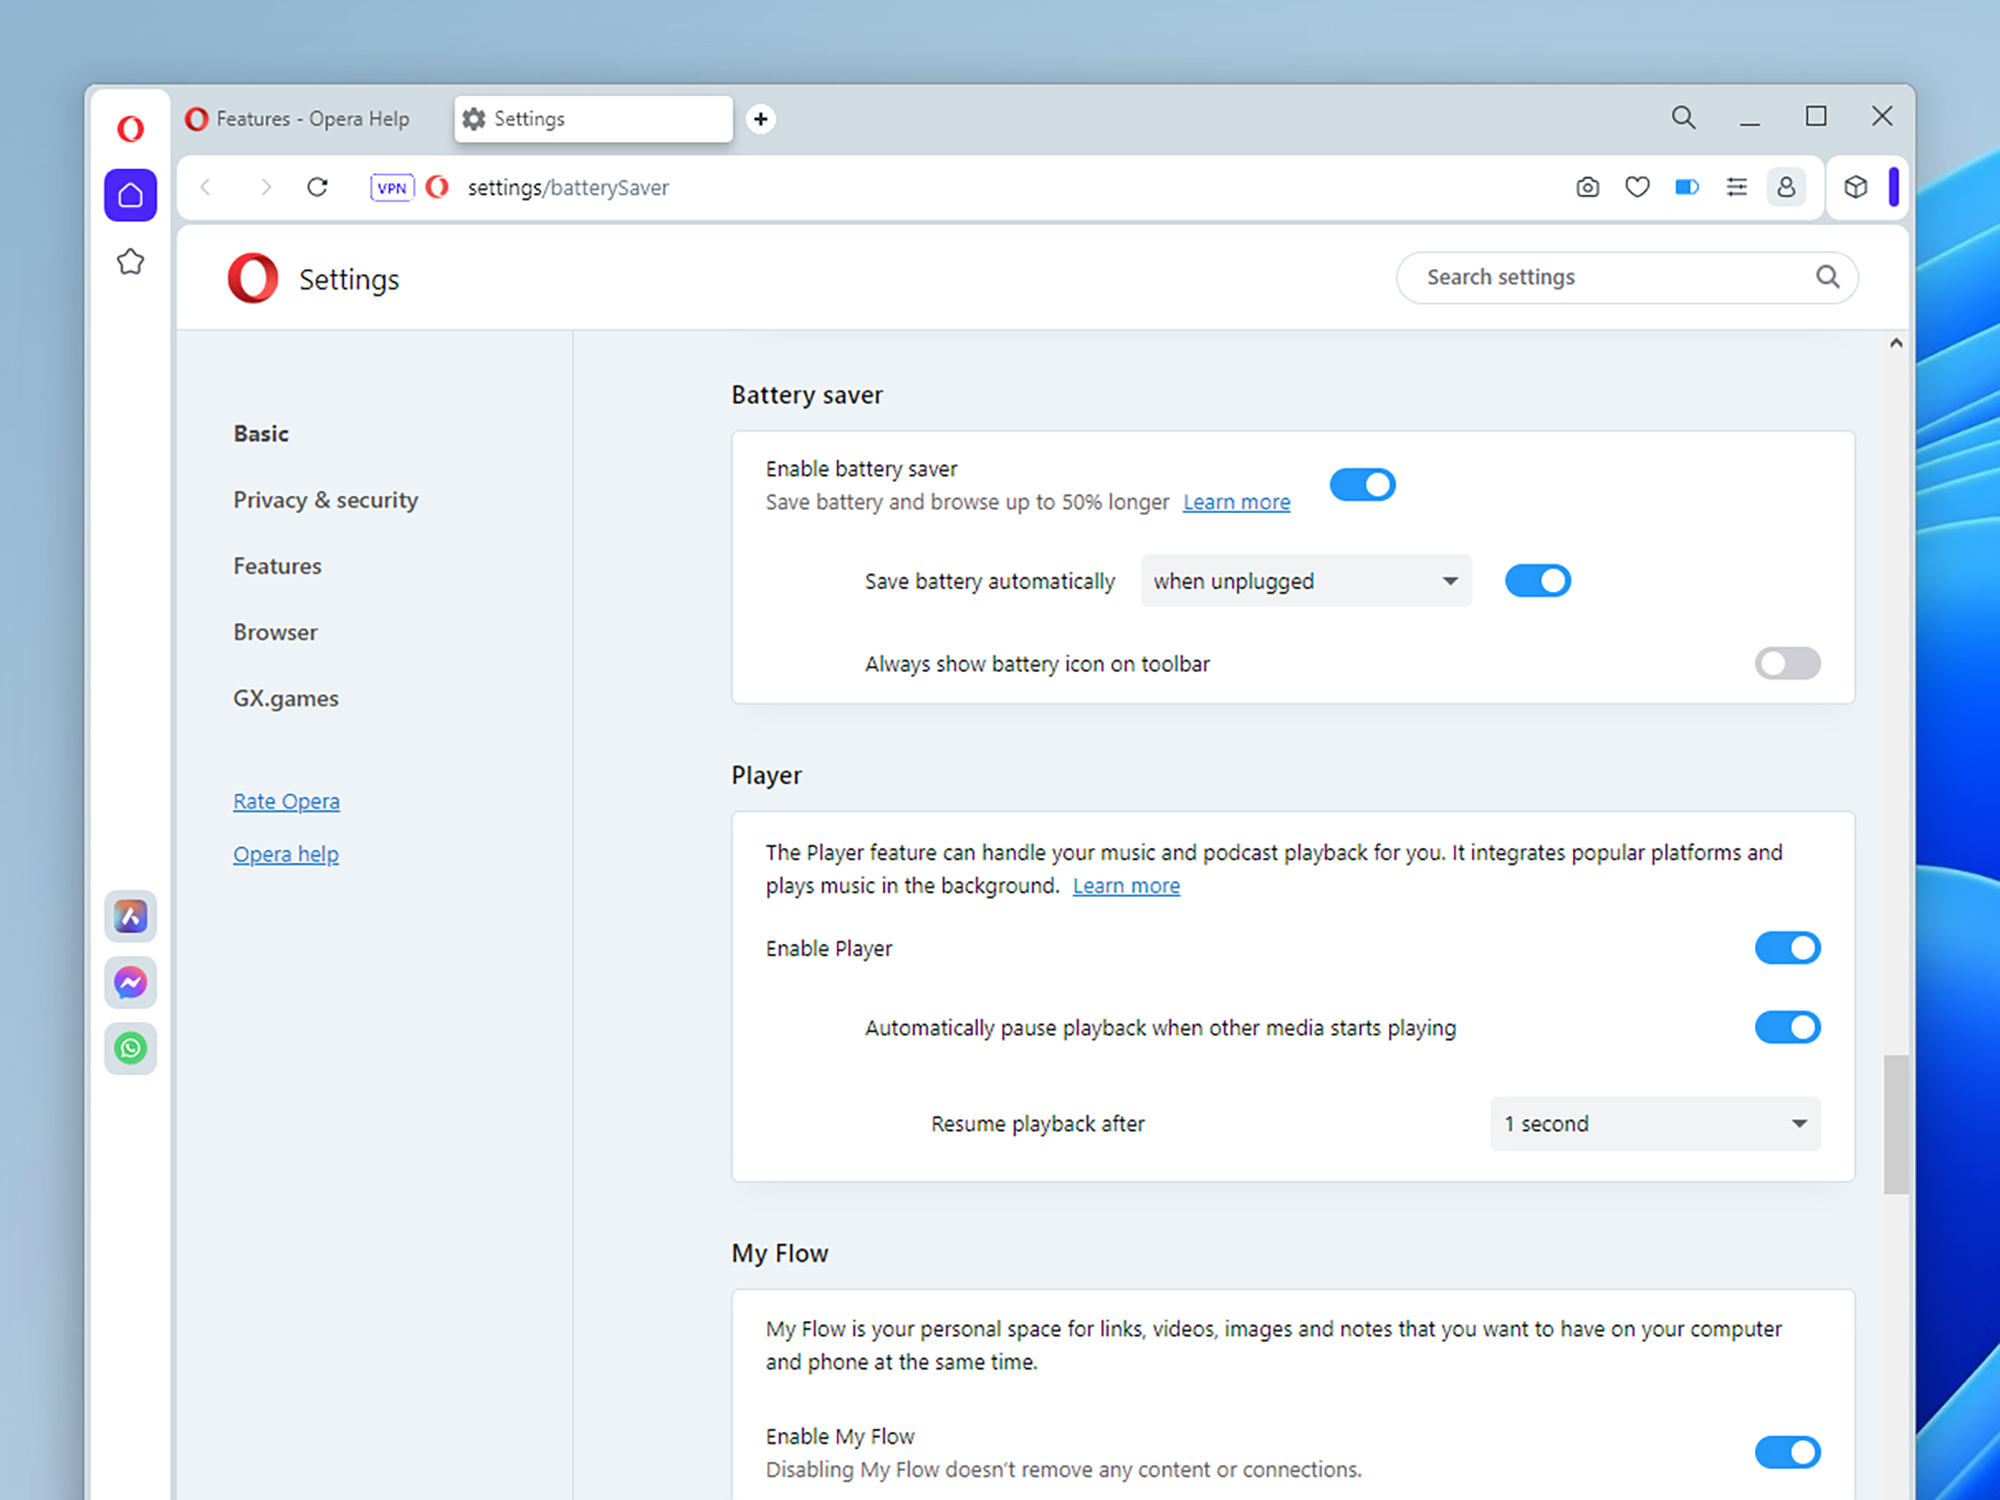The width and height of the screenshot is (2000, 1500).
Task: Open Battery saver Learn more link
Action: 1236,502
